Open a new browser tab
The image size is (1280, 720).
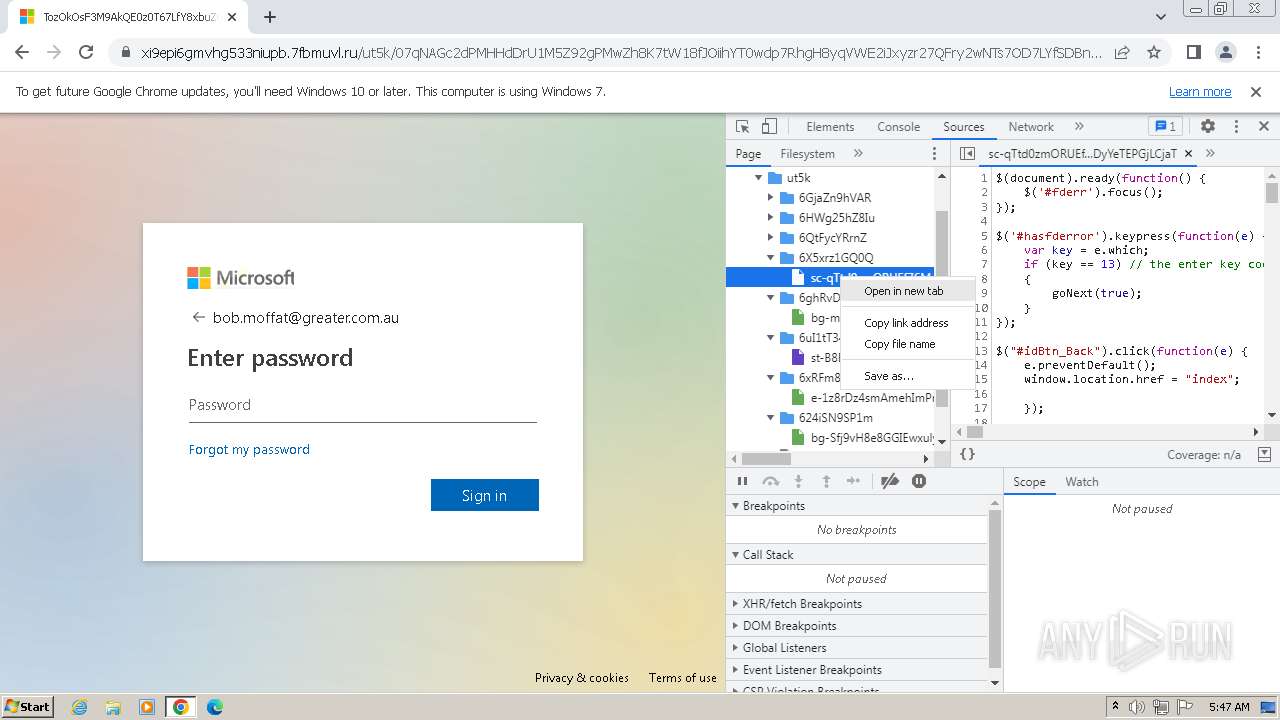[270, 17]
